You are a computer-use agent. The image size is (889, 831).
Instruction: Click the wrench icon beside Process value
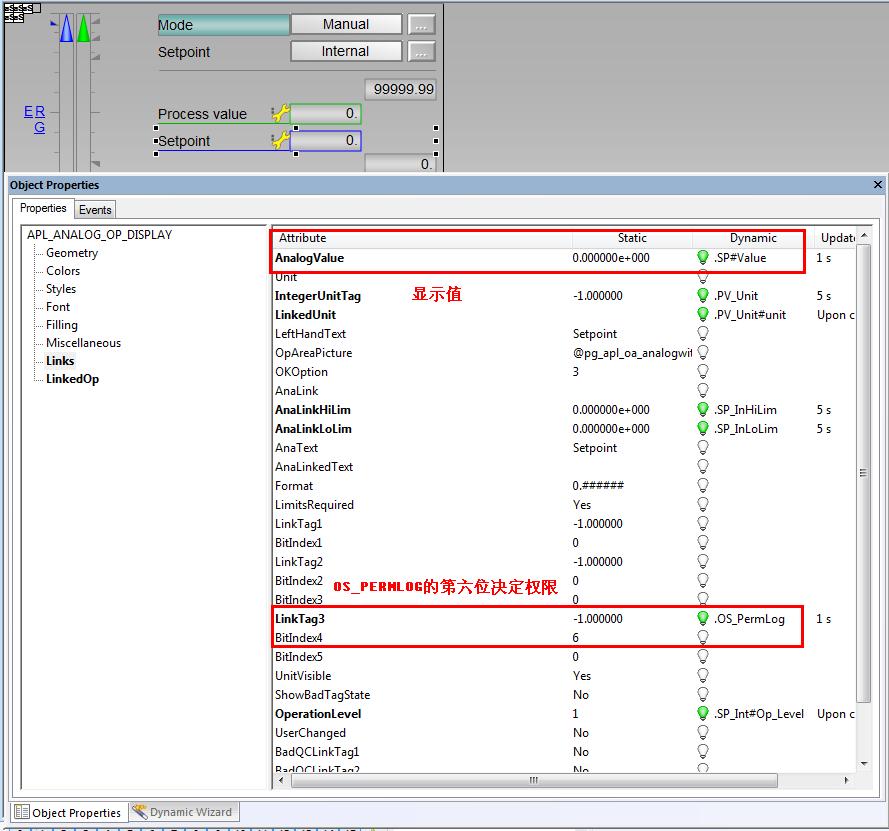[281, 113]
